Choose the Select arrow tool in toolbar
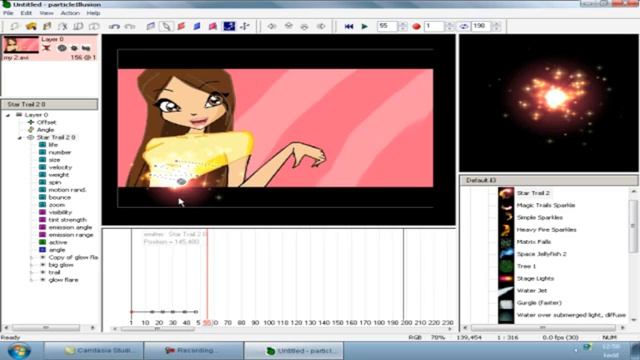 click(166, 27)
